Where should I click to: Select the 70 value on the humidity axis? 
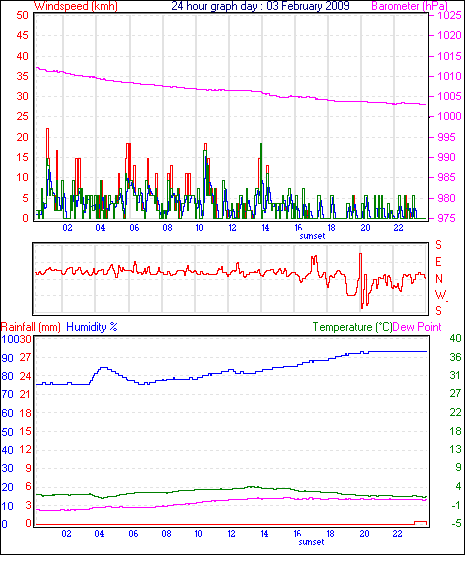click(x=7, y=395)
